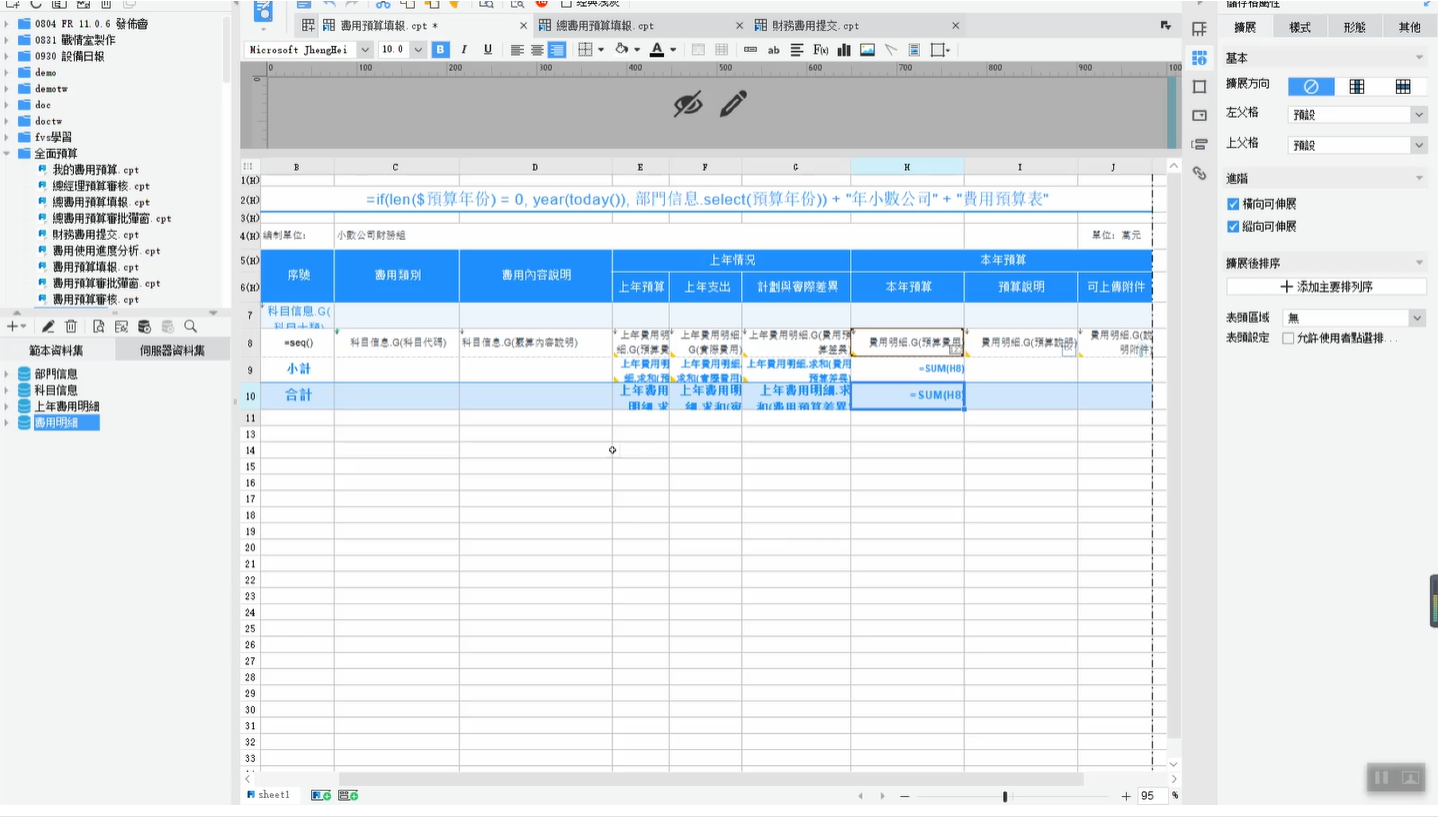Toggle the crossed-out eye visibility icon
Screen dimensions: 1438x817
point(688,103)
